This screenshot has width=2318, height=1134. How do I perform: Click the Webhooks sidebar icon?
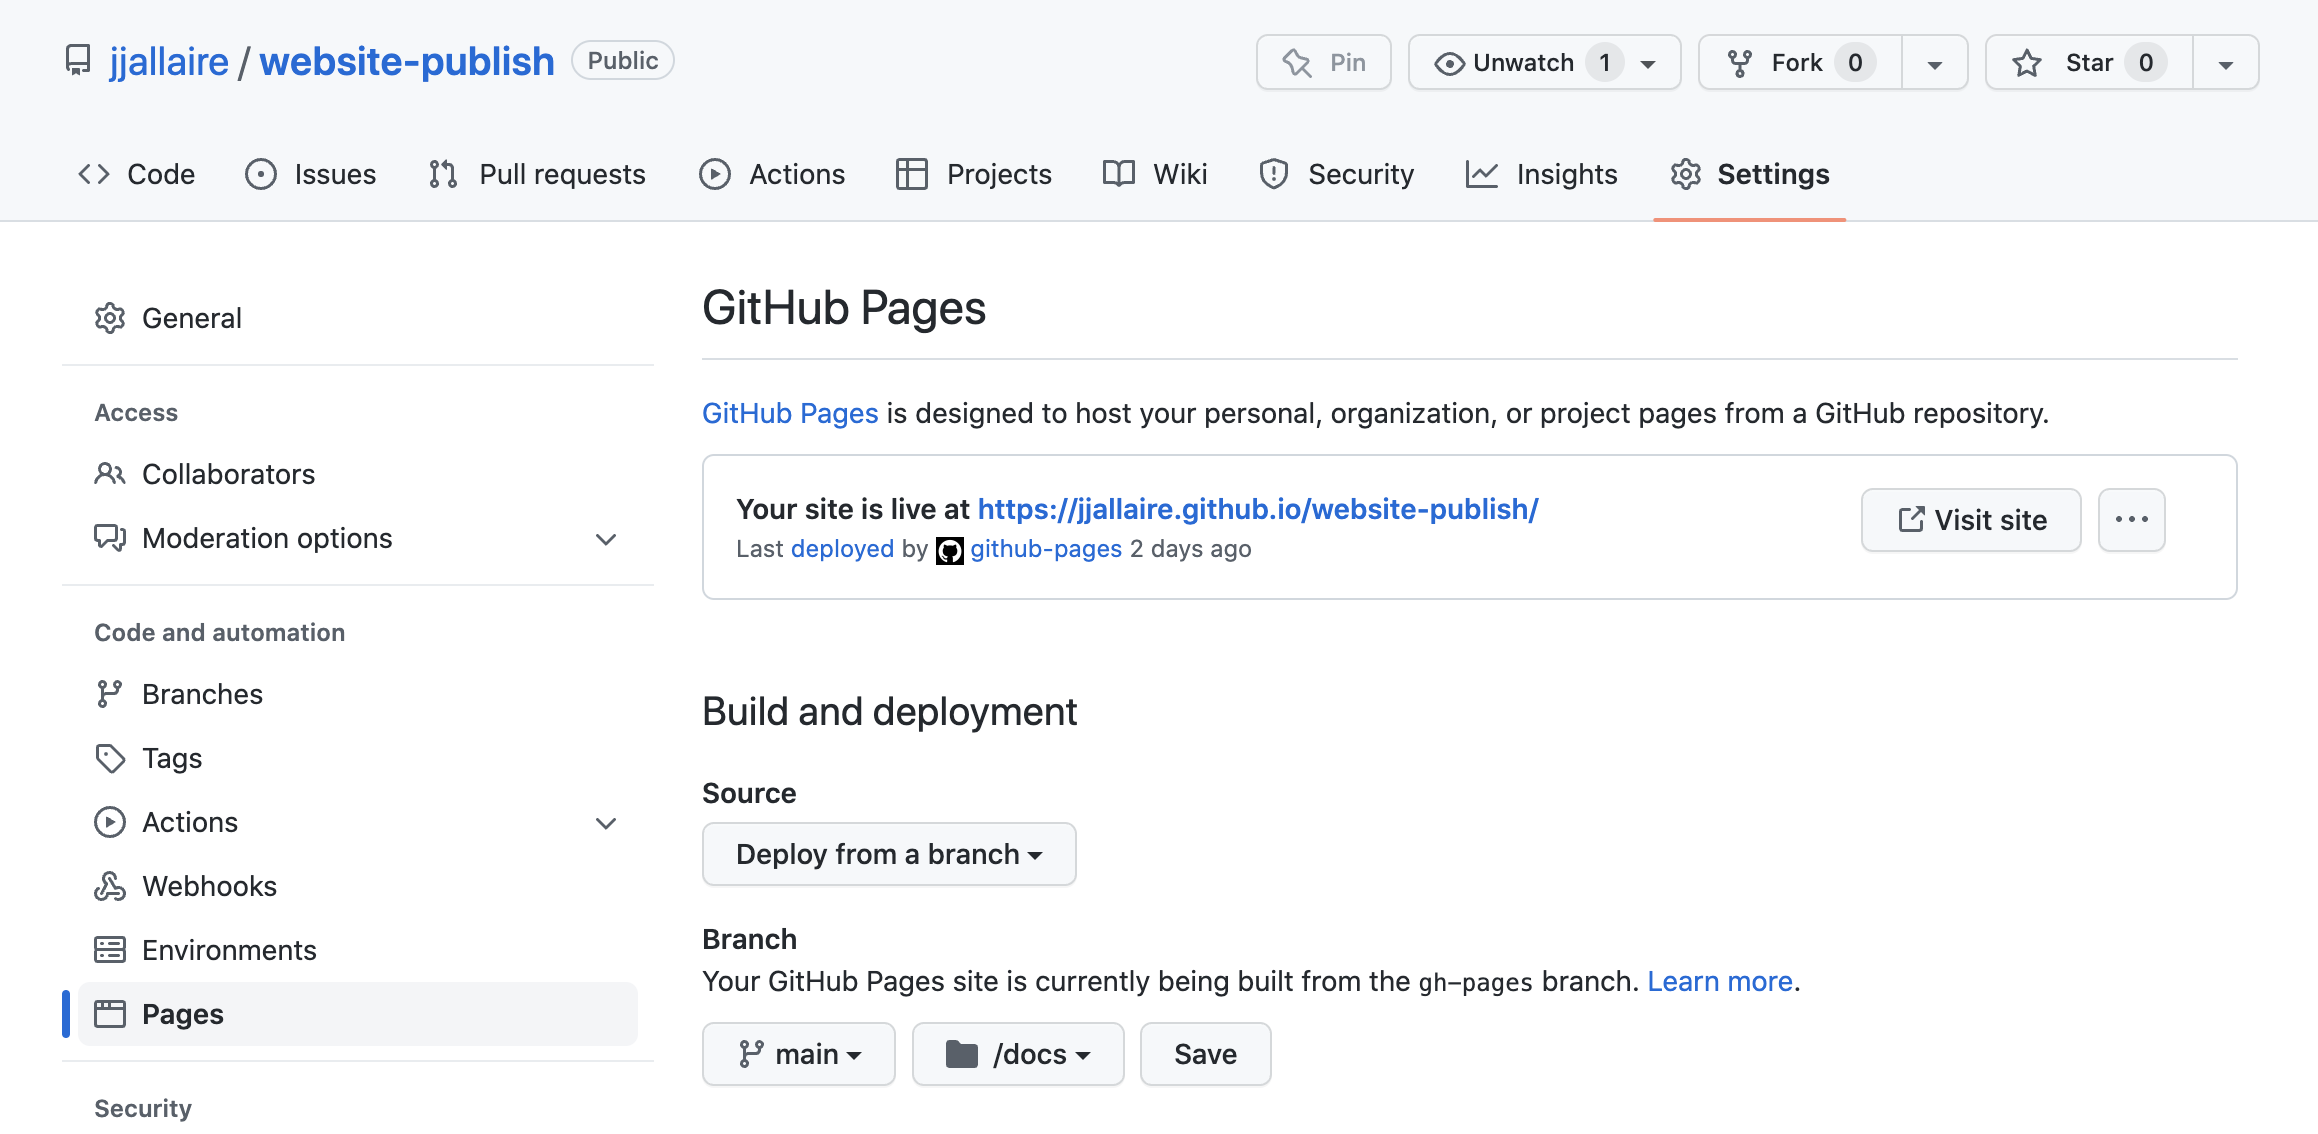pyautogui.click(x=110, y=886)
